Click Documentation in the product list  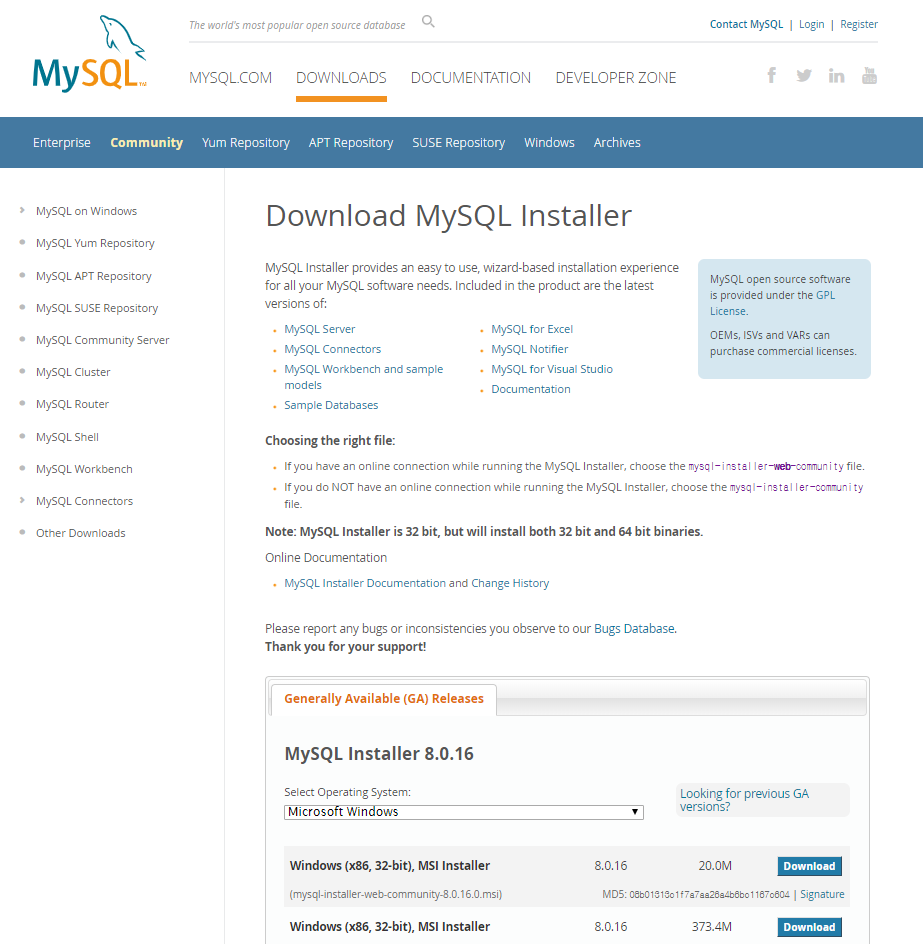pyautogui.click(x=531, y=389)
